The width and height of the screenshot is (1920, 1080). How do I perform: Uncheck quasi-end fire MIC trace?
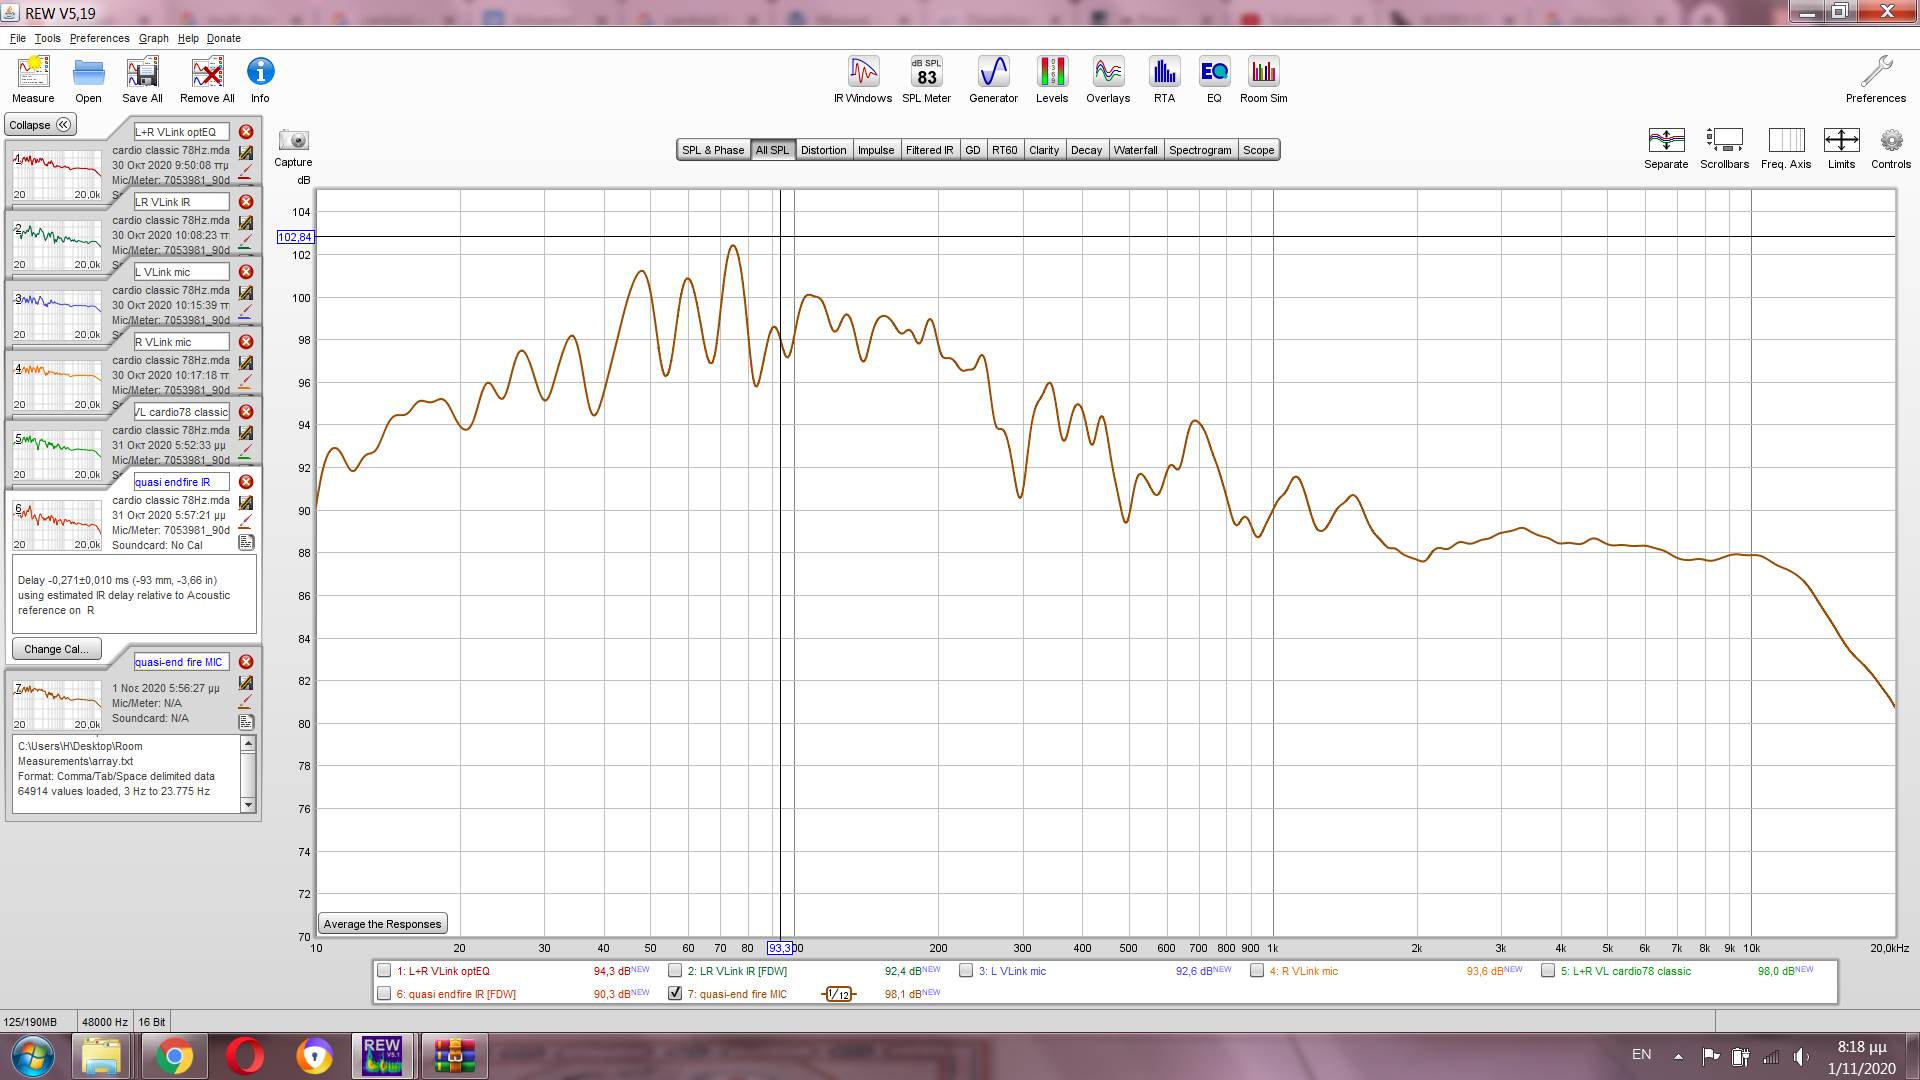coord(675,994)
